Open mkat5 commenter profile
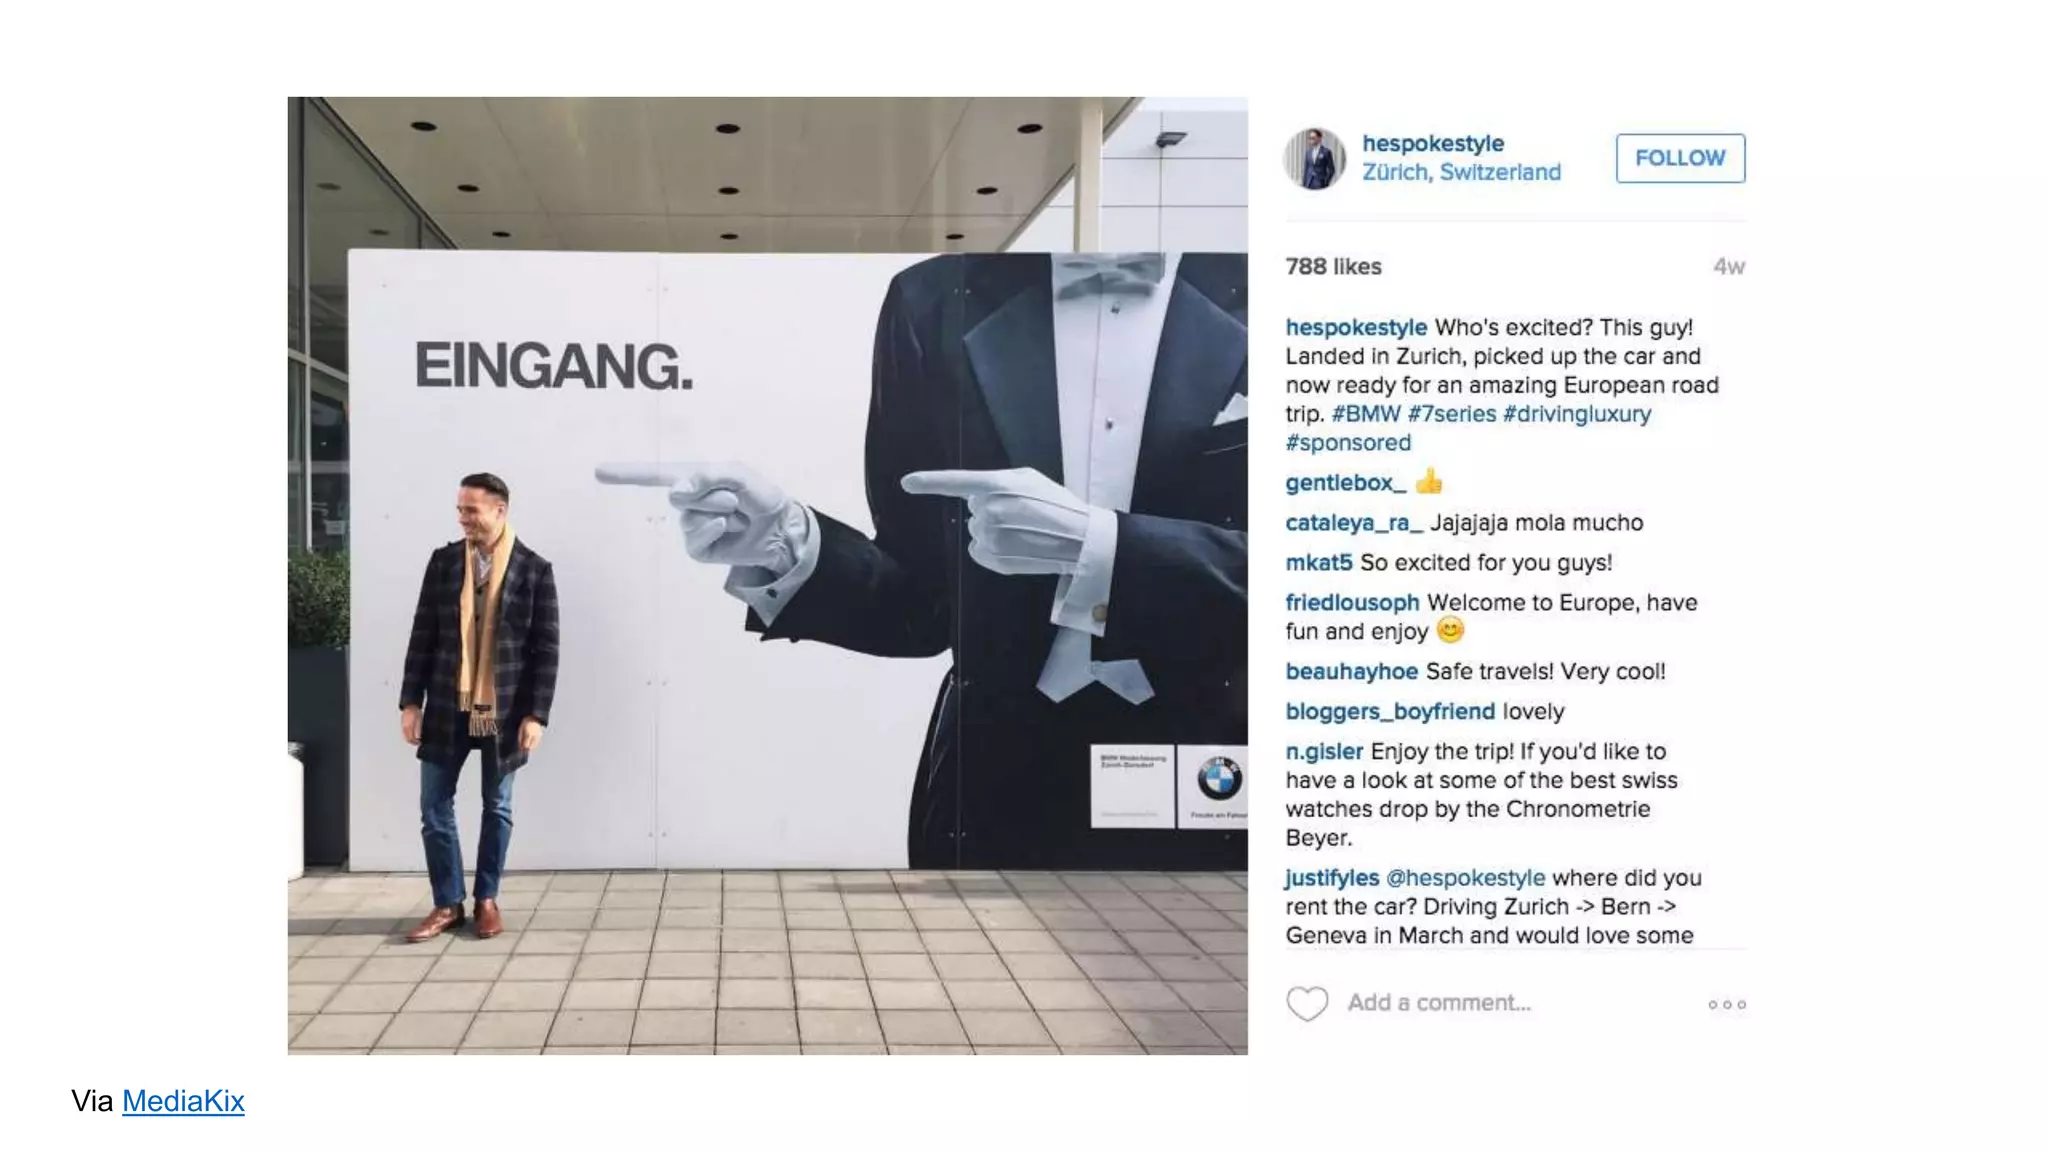Screen dimensions: 2048x1152 (1319, 563)
